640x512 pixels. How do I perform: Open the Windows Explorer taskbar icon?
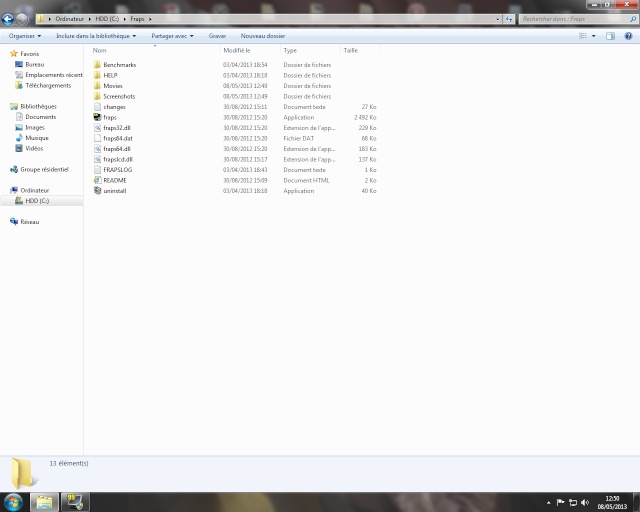[x=44, y=502]
